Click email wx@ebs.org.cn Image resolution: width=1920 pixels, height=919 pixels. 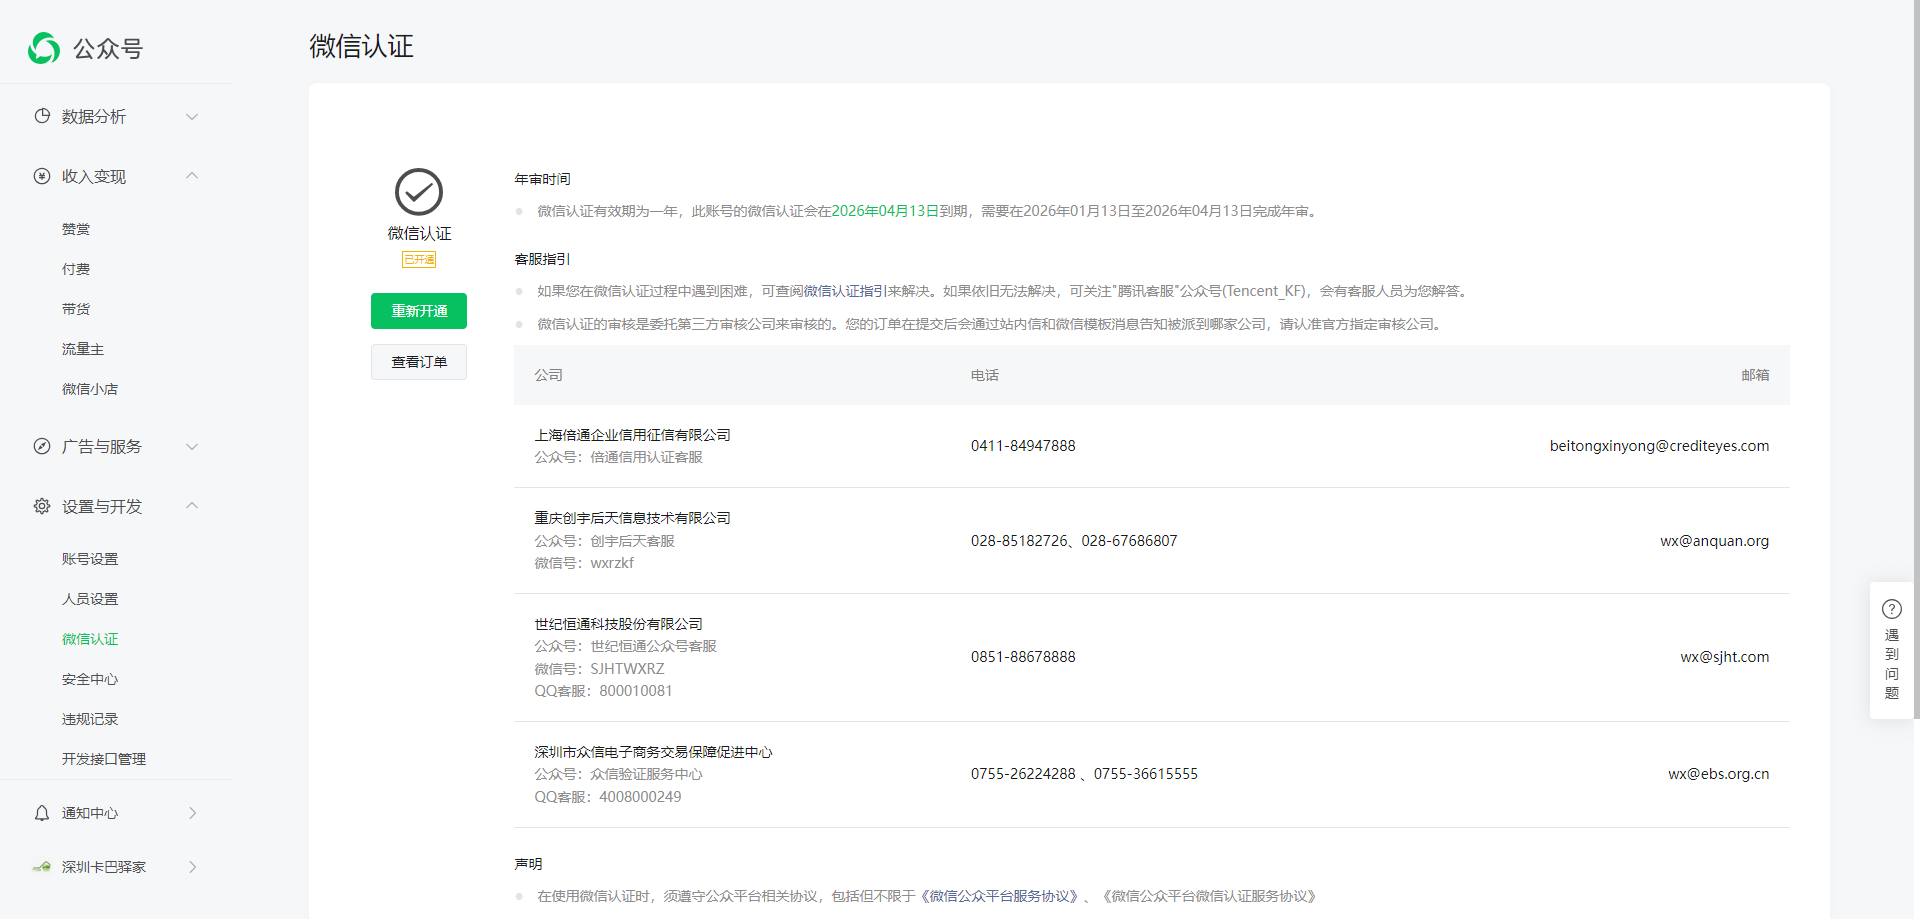(1718, 774)
